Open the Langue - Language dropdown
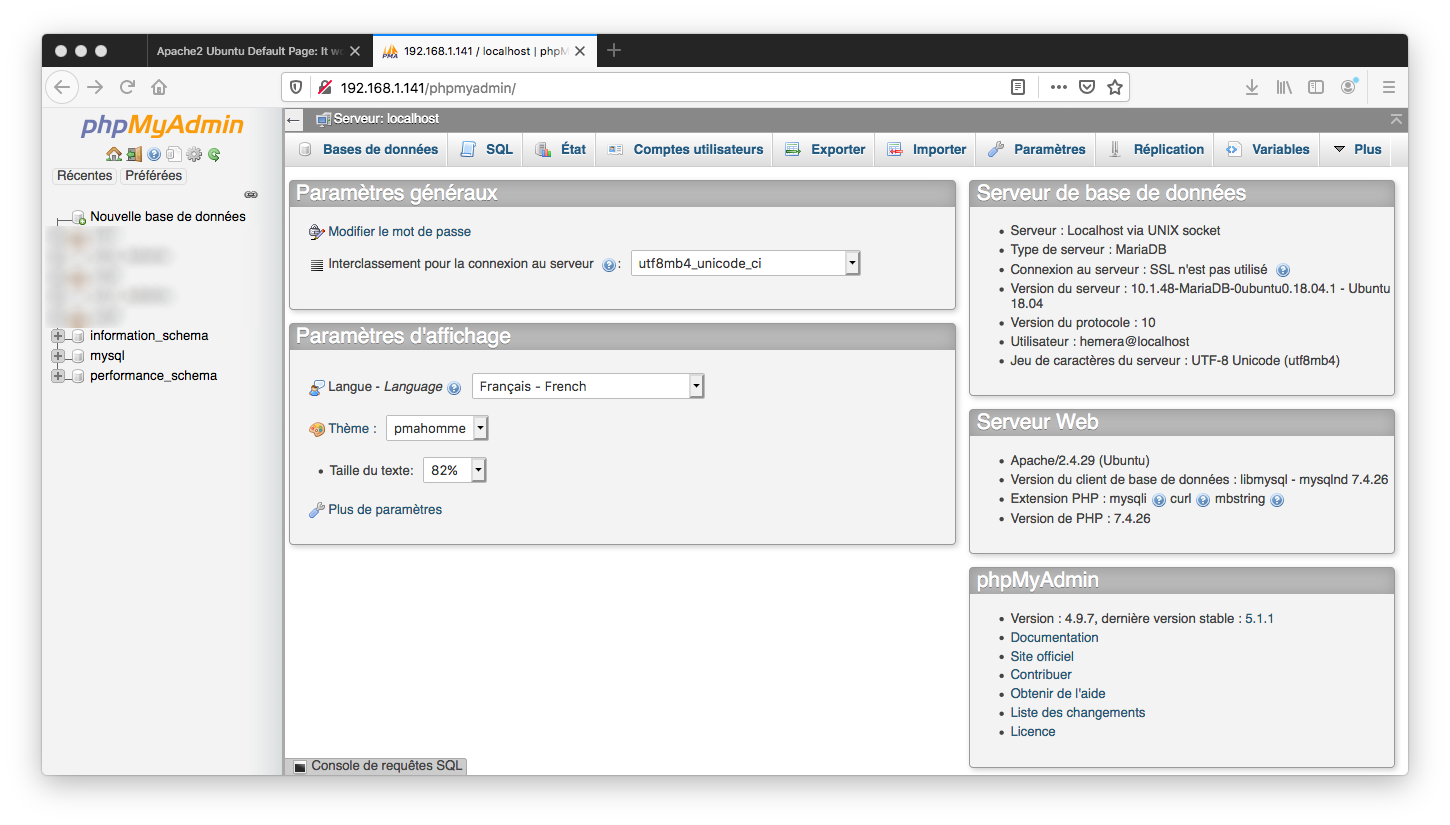1450x825 pixels. pyautogui.click(x=587, y=386)
